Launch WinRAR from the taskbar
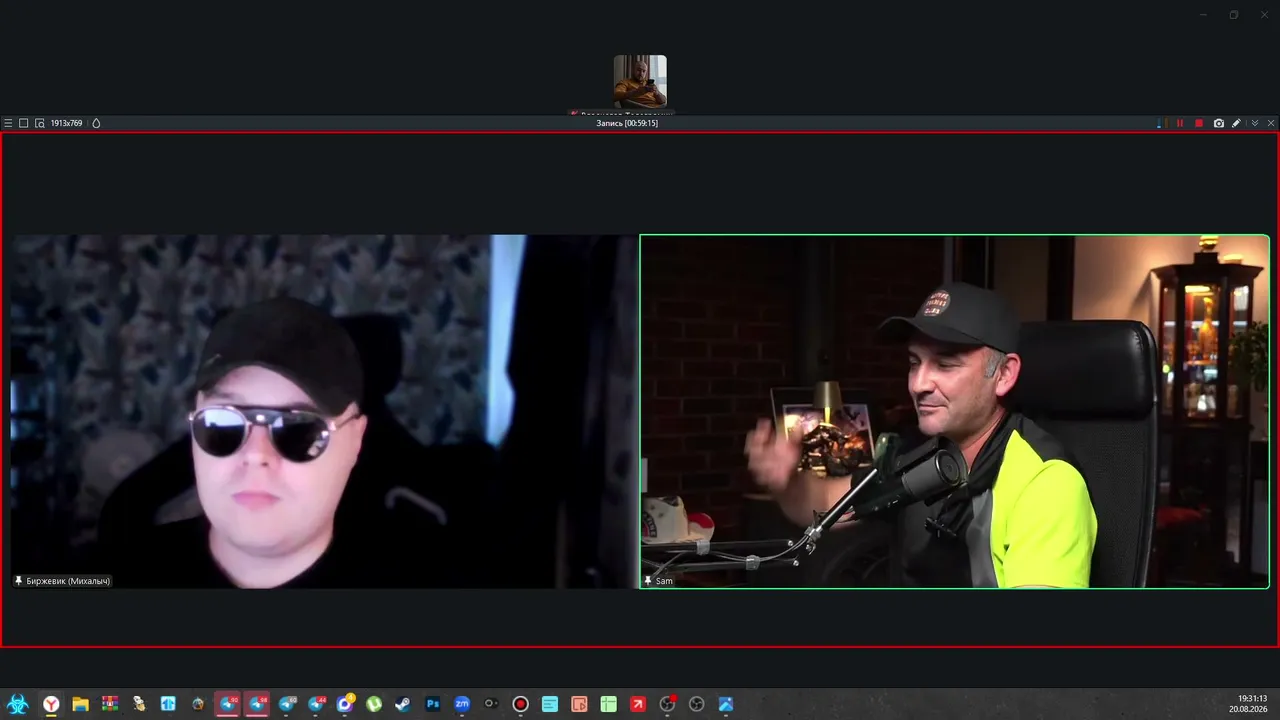The height and width of the screenshot is (720, 1280). (x=109, y=704)
